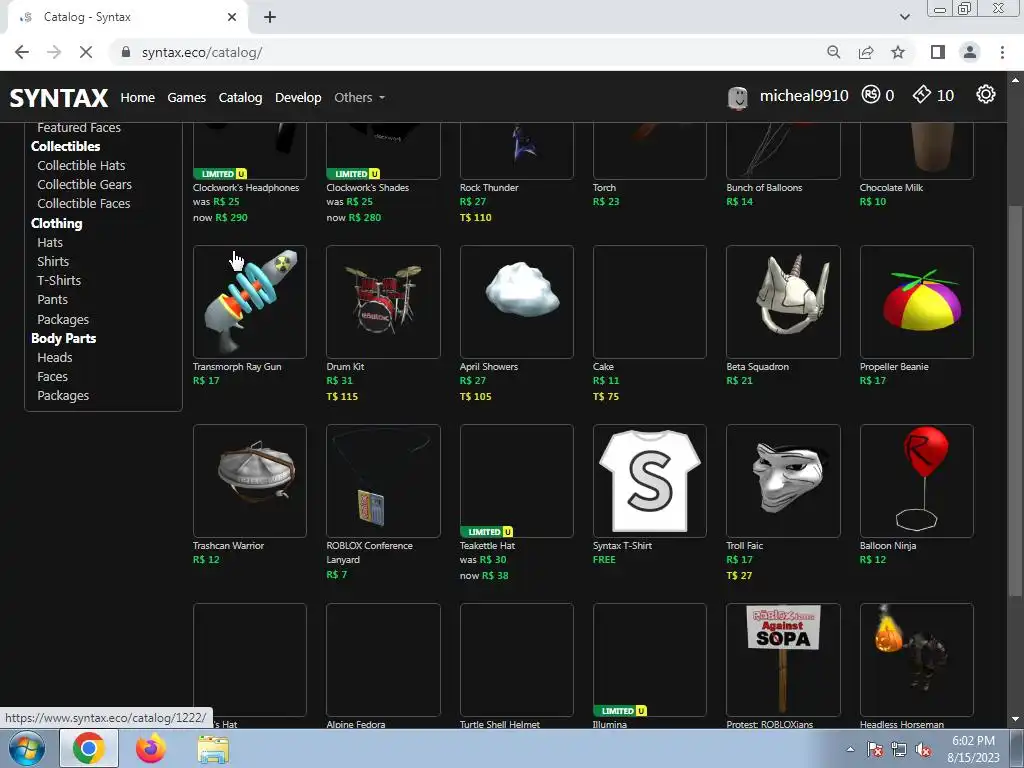Click the Windows Start button
The image size is (1024, 768).
[27, 748]
